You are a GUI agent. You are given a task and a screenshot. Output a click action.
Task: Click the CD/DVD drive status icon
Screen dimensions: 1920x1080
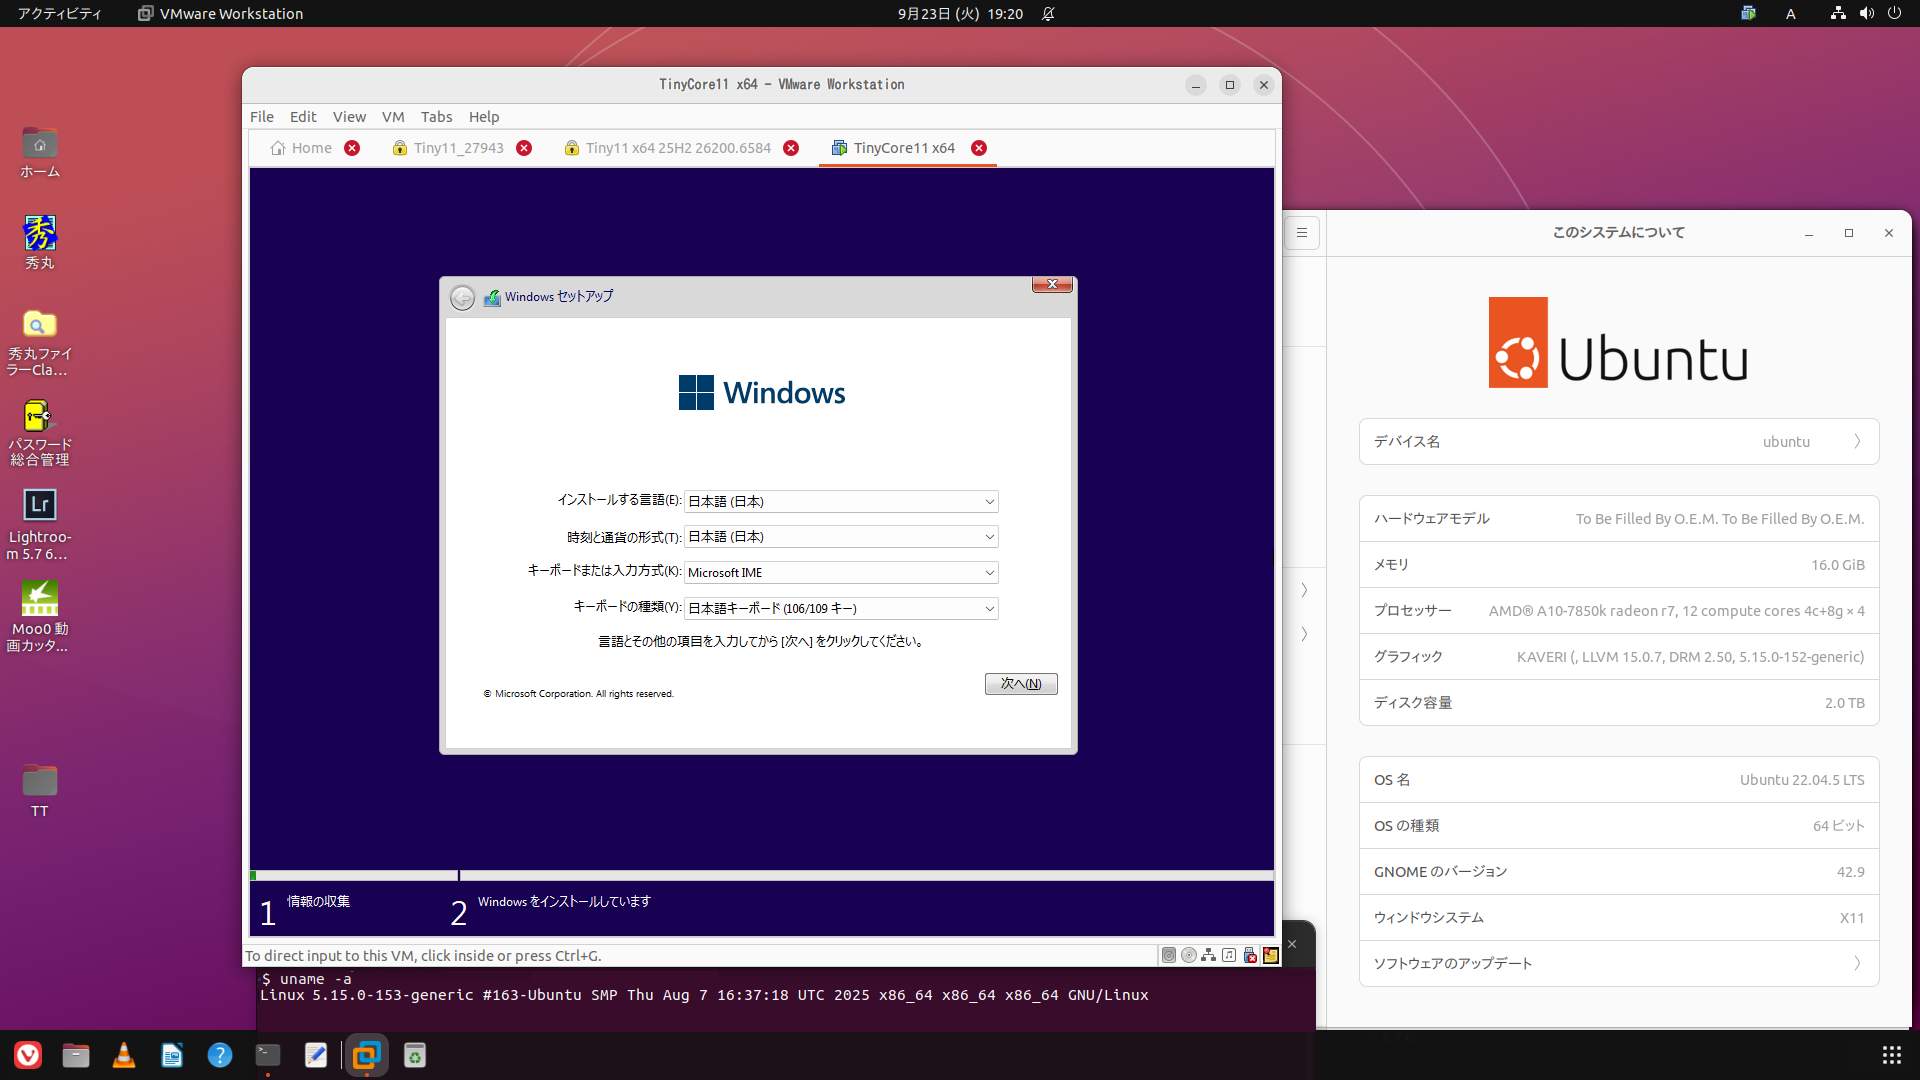[x=1189, y=955]
